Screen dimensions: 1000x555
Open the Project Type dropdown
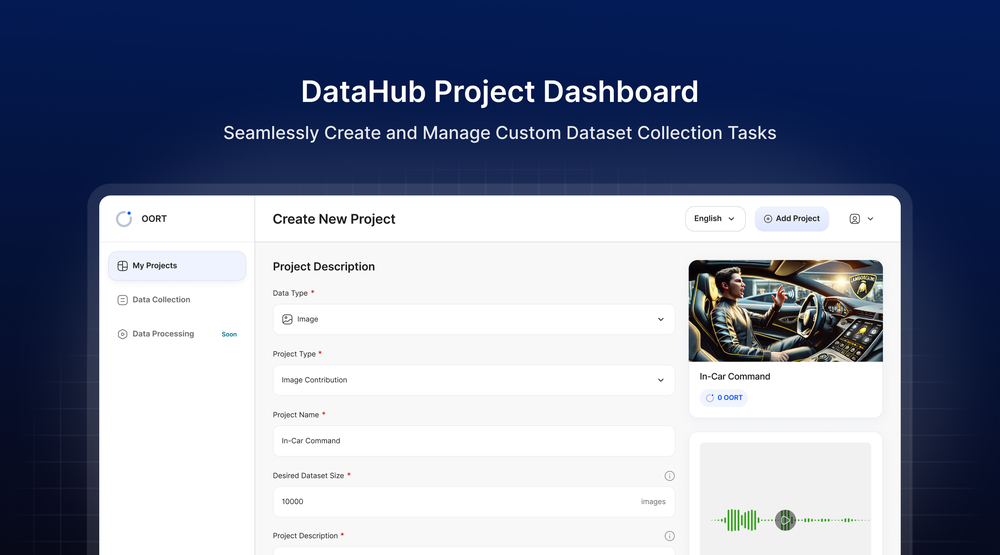point(473,380)
